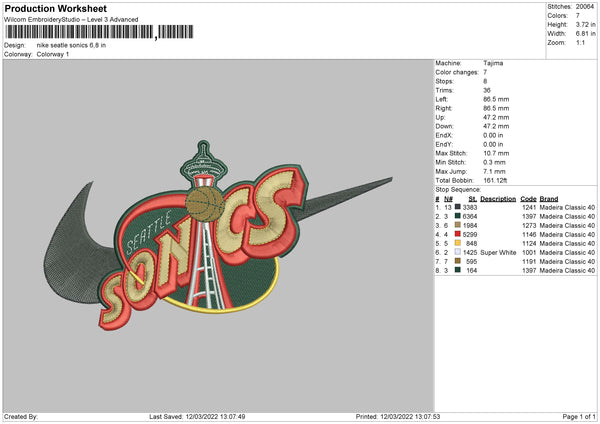Click the green swatch beside 164
600x424 pixels.
click(457, 270)
